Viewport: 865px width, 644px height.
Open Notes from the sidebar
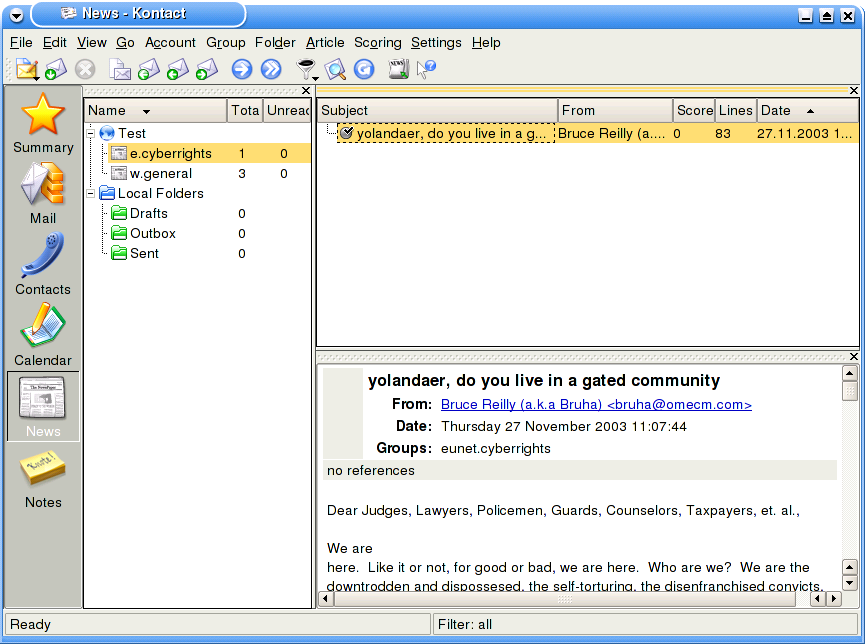tap(43, 478)
